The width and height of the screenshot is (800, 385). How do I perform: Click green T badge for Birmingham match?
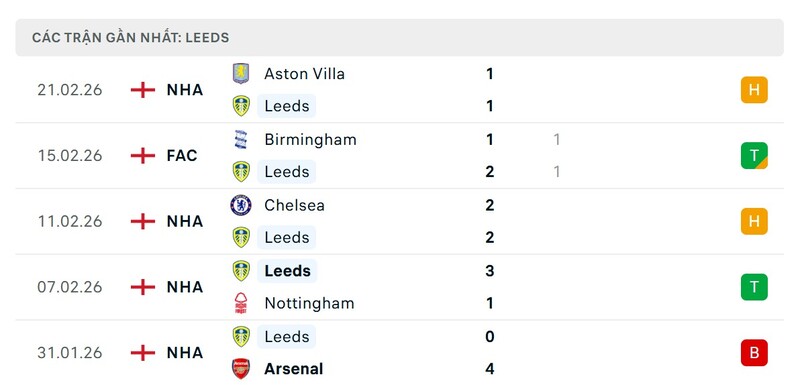point(754,156)
